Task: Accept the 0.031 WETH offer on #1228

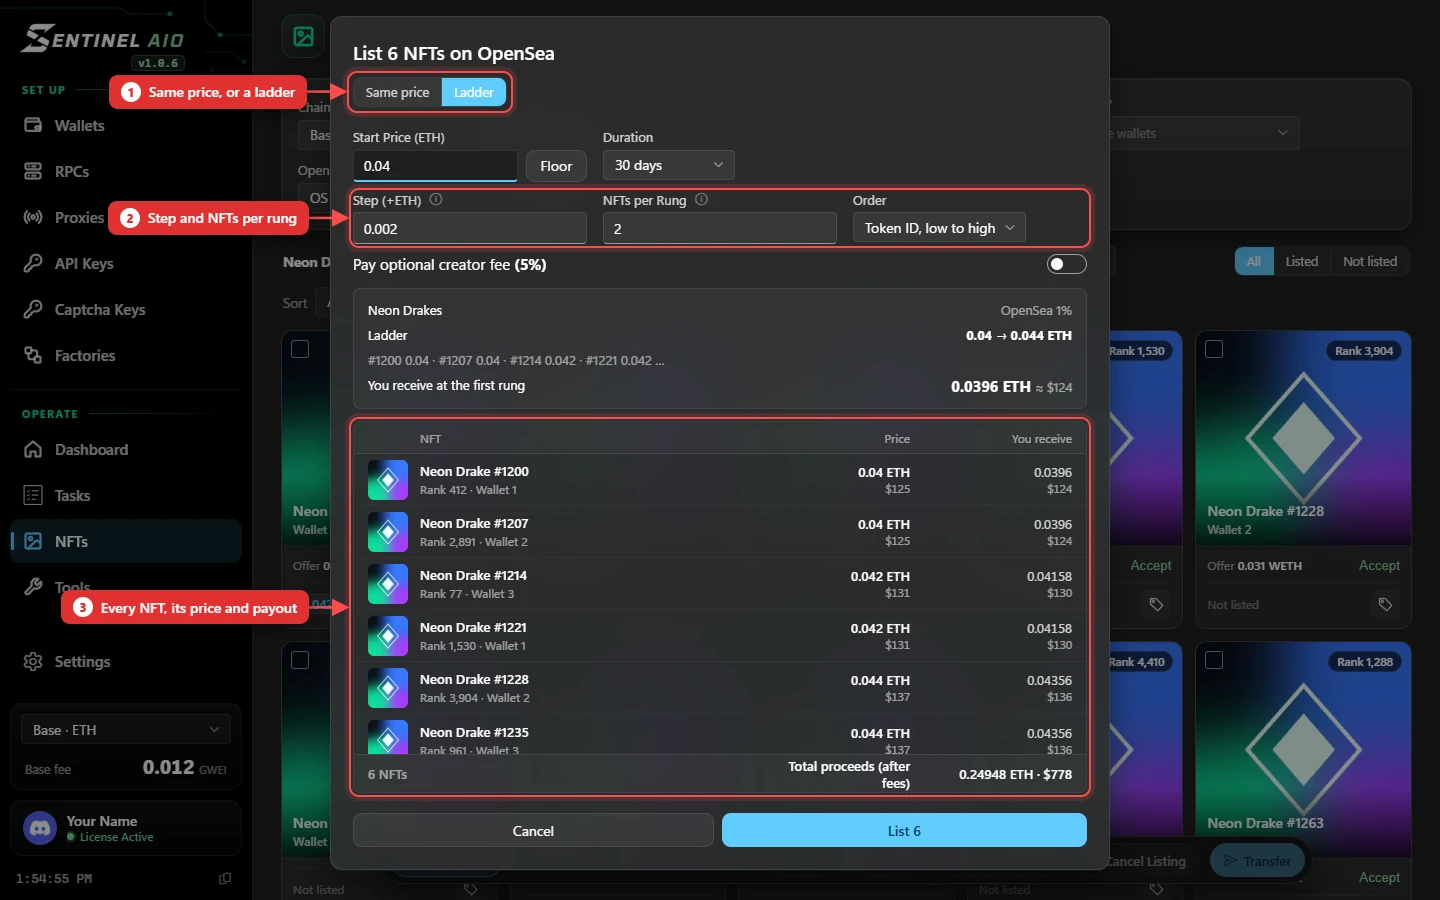Action: (1379, 565)
